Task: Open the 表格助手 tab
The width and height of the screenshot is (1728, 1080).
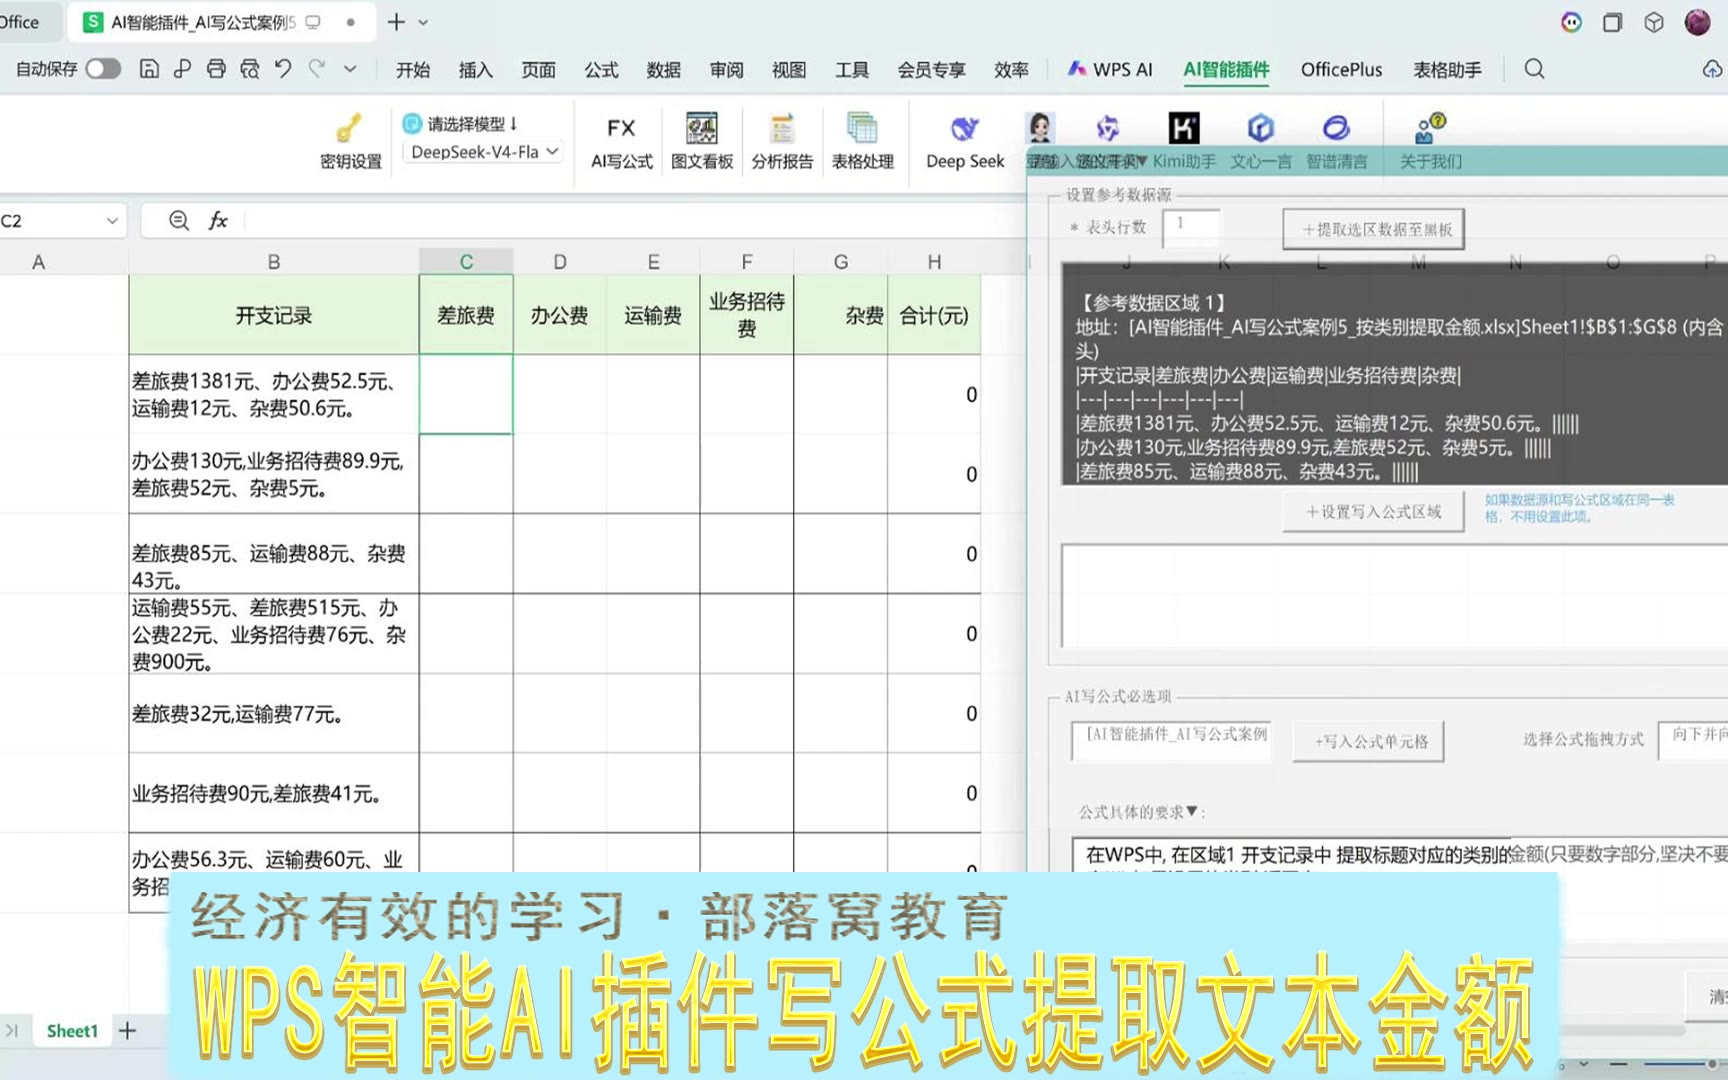Action: (1447, 70)
